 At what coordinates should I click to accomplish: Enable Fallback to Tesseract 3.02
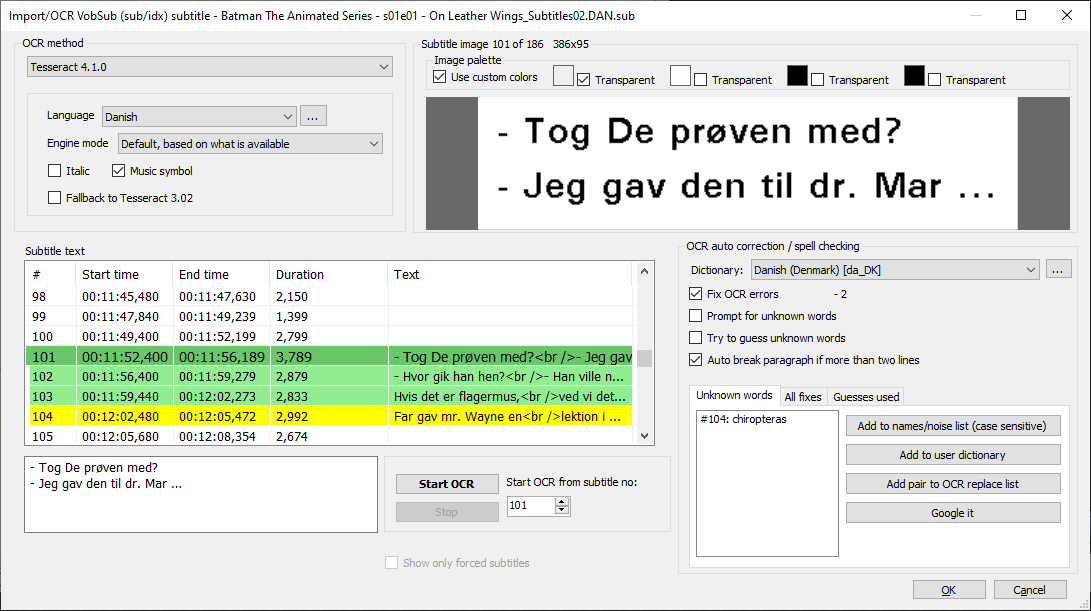(x=55, y=195)
